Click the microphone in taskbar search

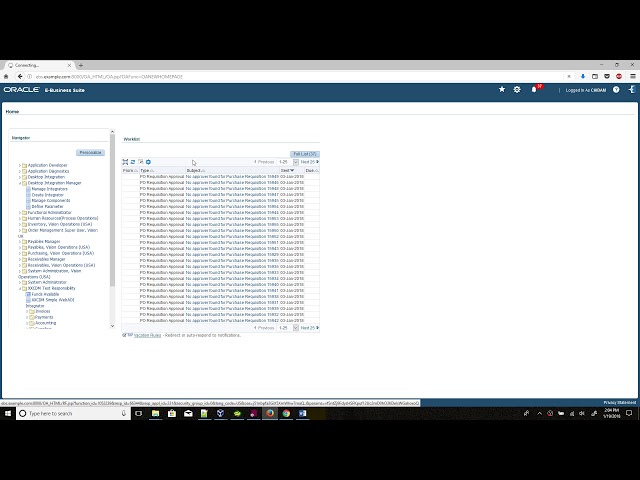pyautogui.click(x=124, y=413)
